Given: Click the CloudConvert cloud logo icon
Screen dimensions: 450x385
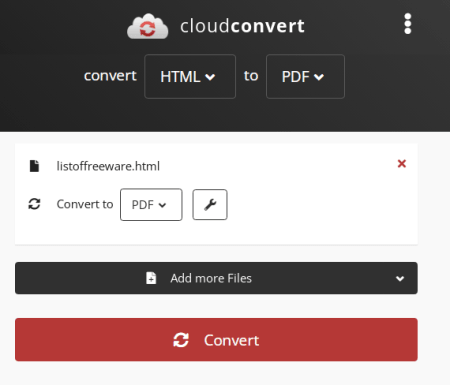Looking at the screenshot, I should tap(148, 26).
